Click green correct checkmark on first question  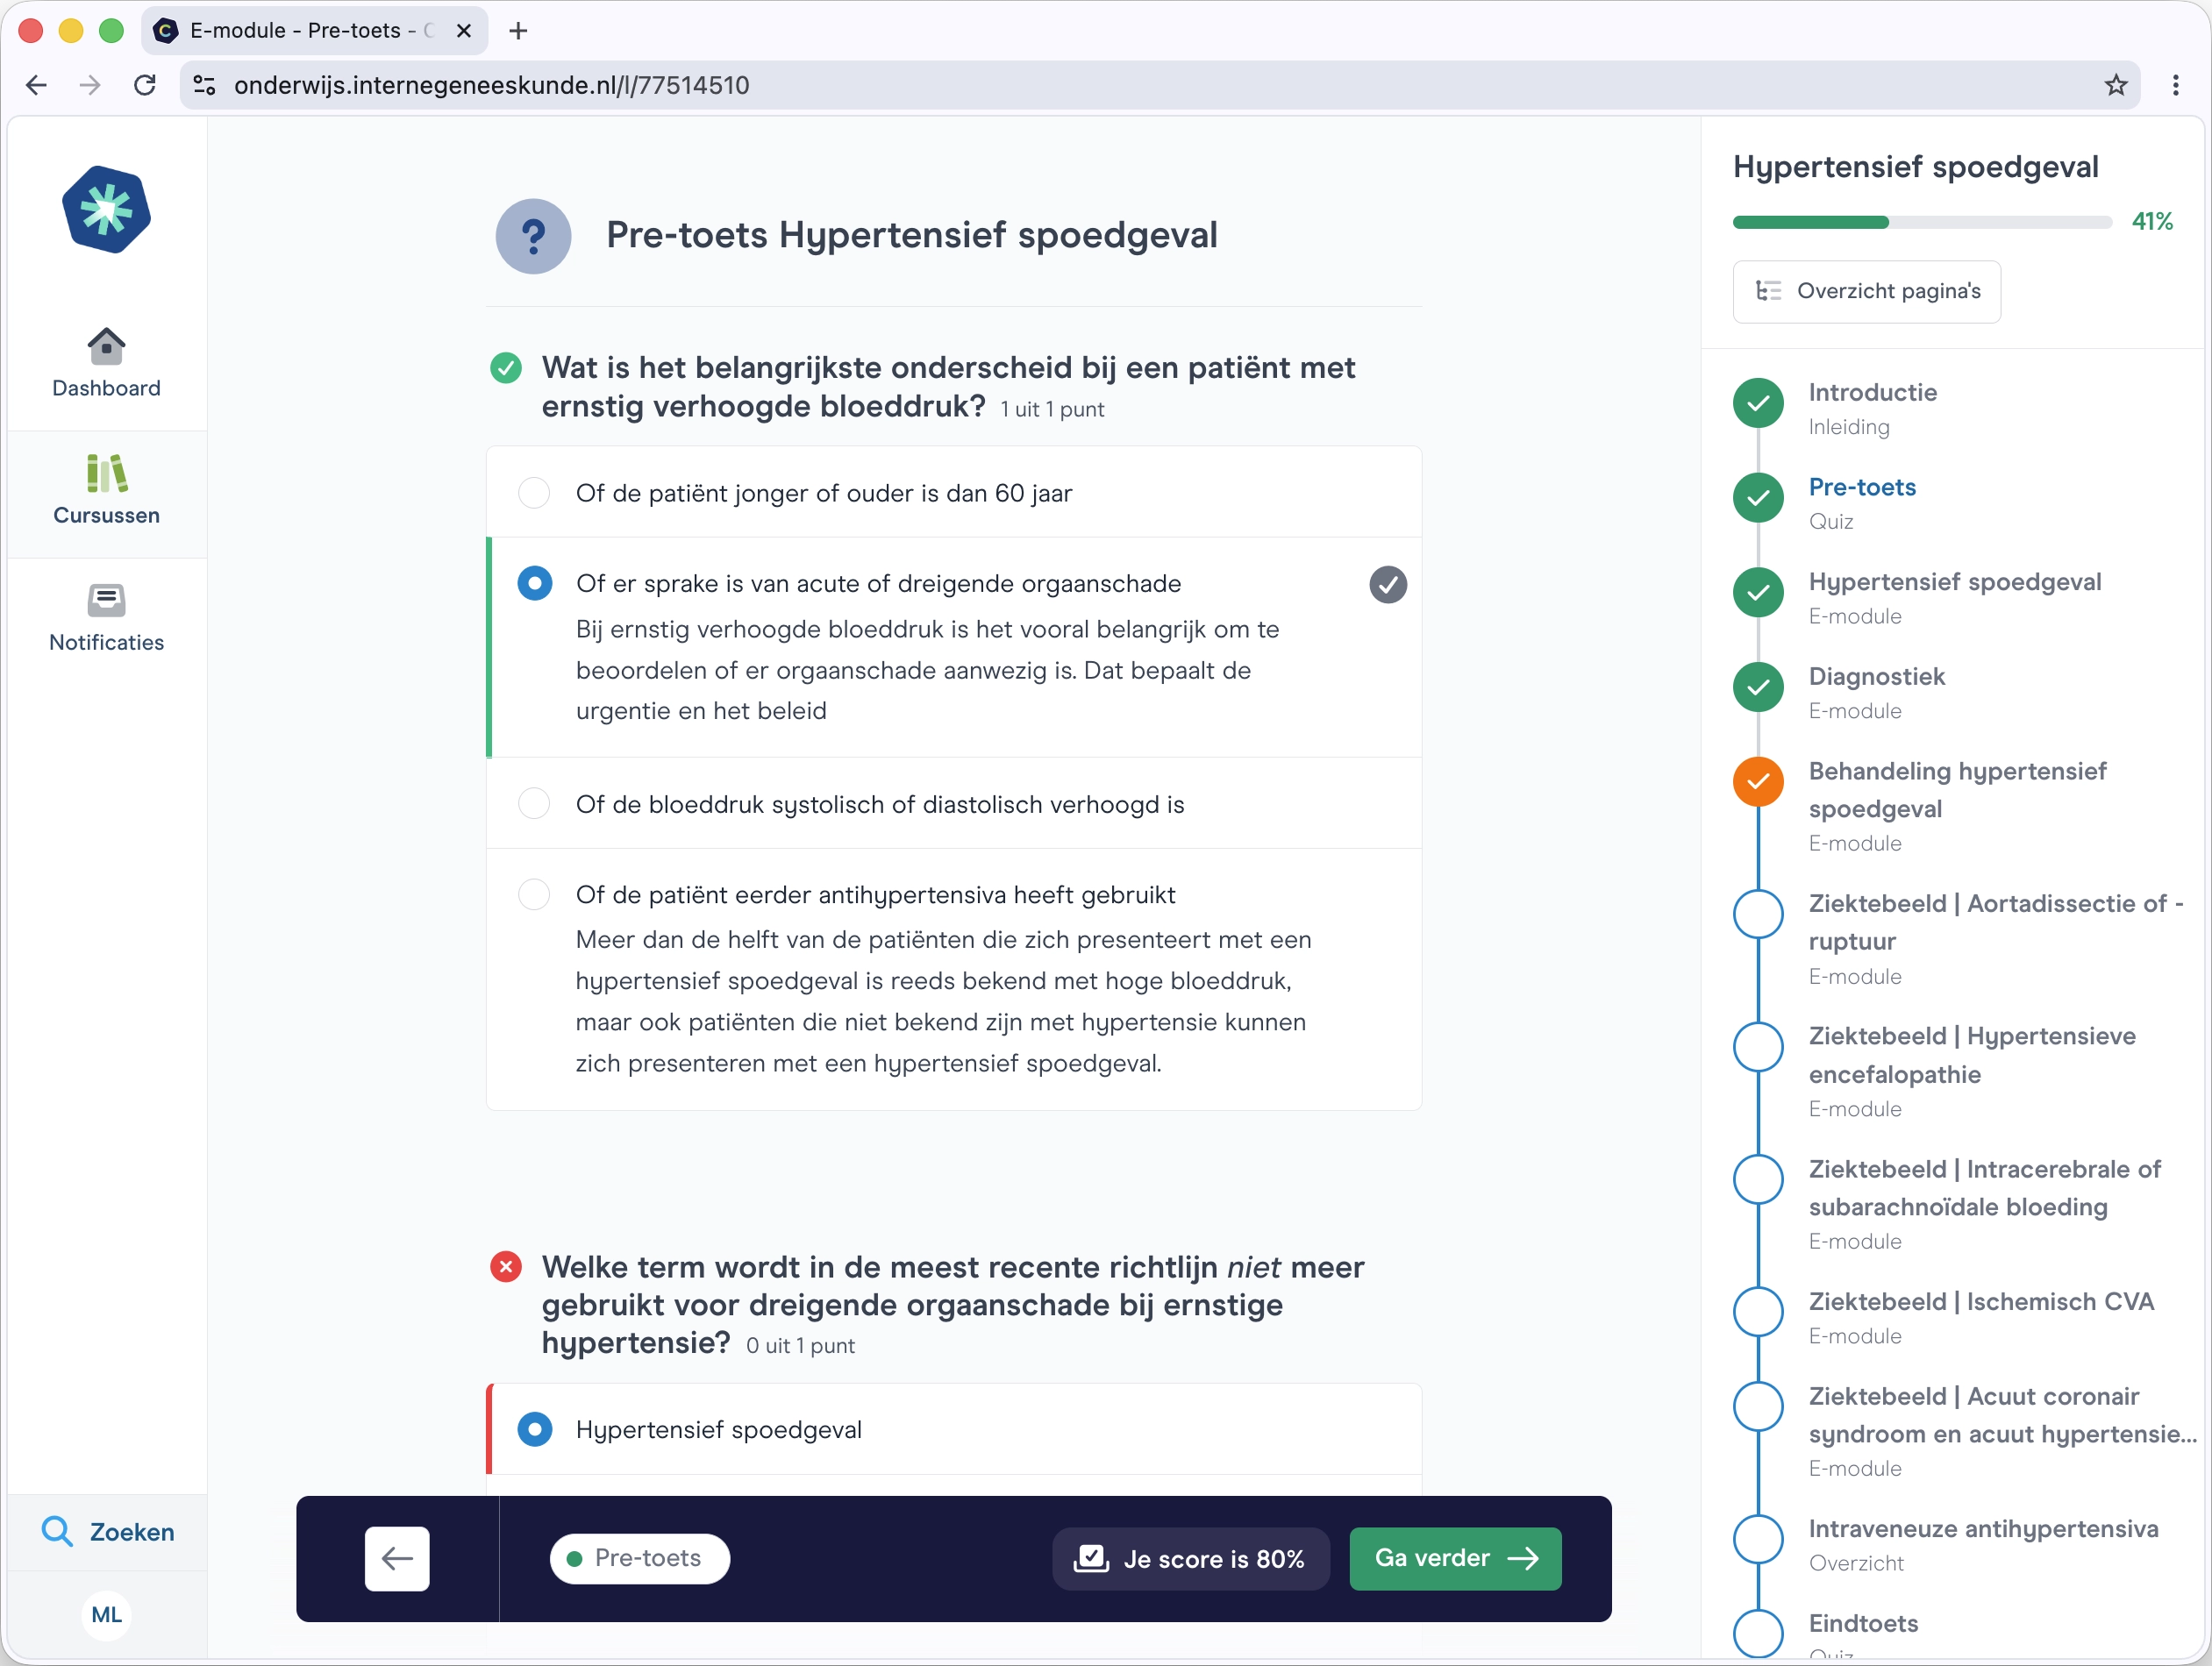tap(506, 368)
